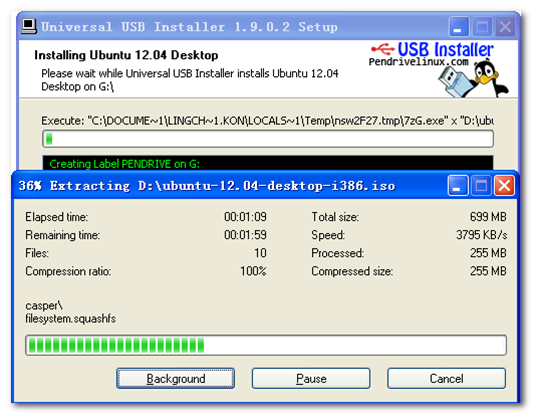The width and height of the screenshot is (533, 415).
Task: Select the 'Creating Label PENDRIVE on G:' log line
Action: click(124, 164)
